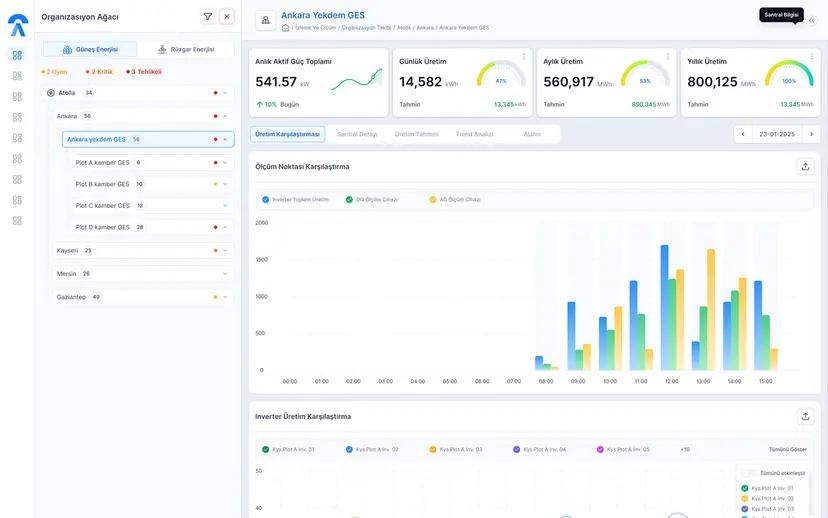Open the Alarm tab
Viewport: 828px width, 518px height.
point(532,134)
